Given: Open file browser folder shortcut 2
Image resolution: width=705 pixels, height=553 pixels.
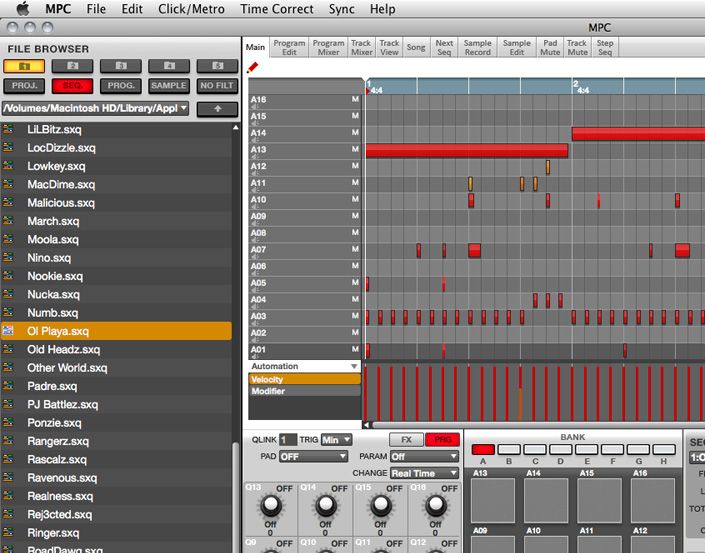Looking at the screenshot, I should (72, 66).
